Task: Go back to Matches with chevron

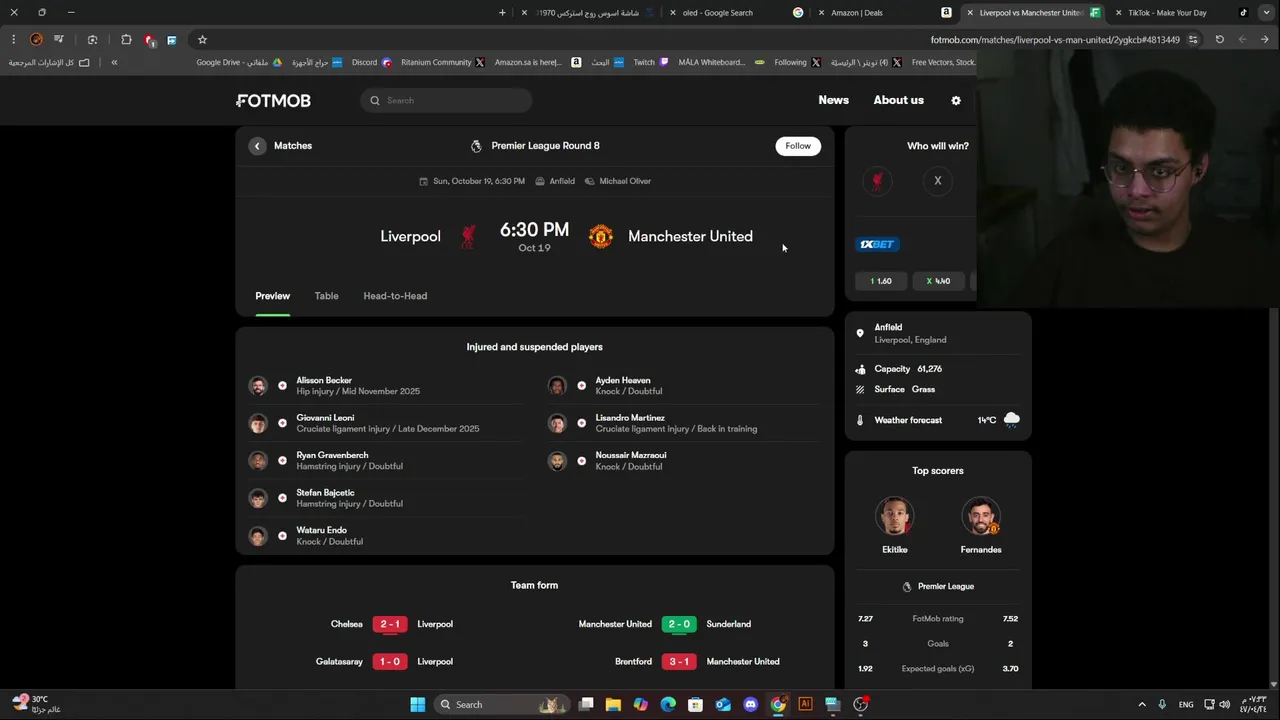Action: click(257, 146)
